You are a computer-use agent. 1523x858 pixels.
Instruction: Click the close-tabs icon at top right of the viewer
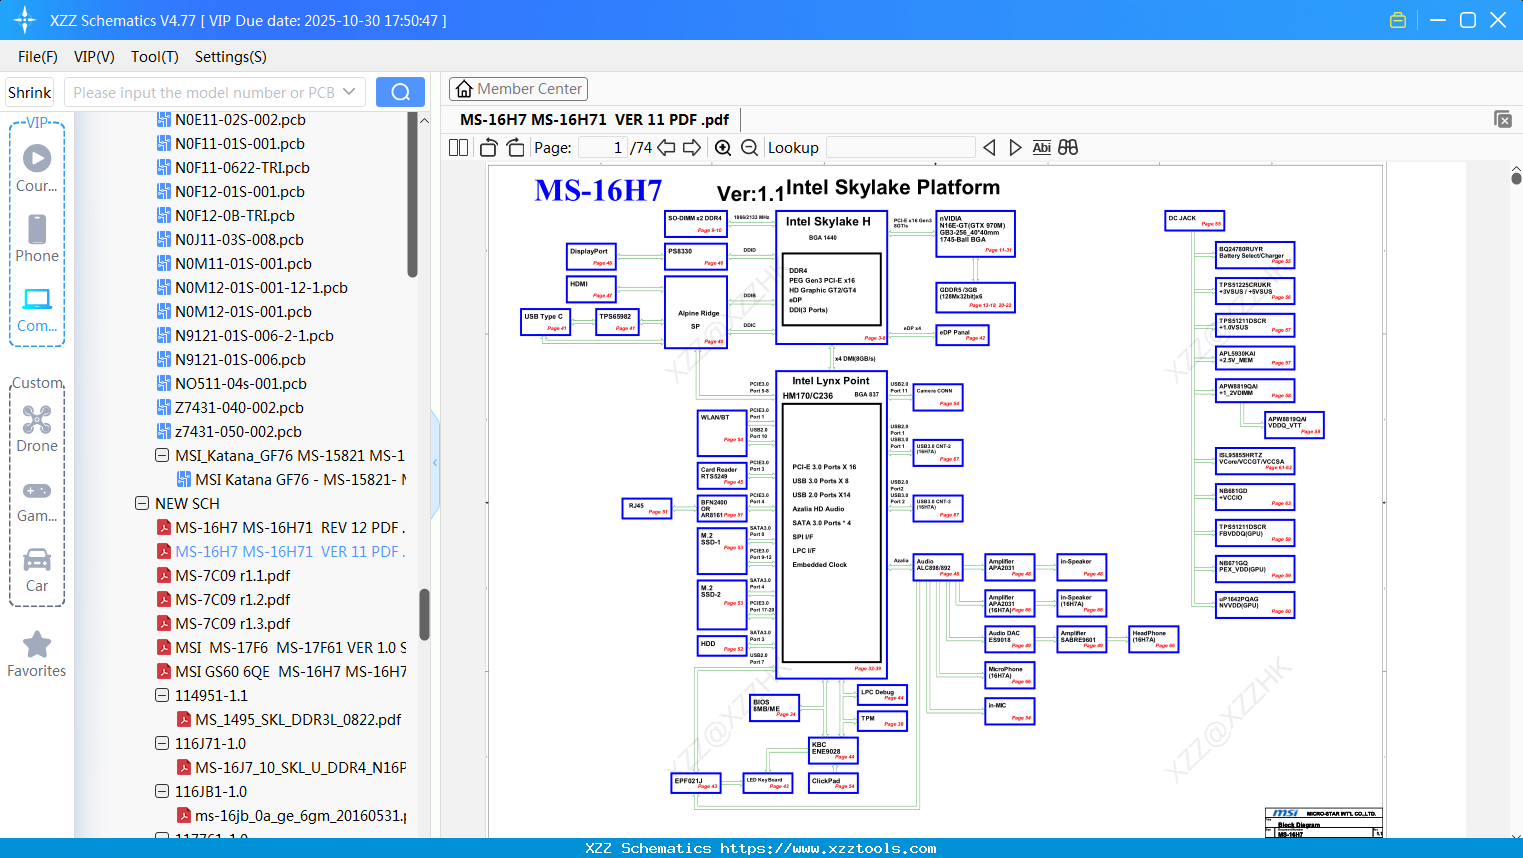tap(1503, 119)
